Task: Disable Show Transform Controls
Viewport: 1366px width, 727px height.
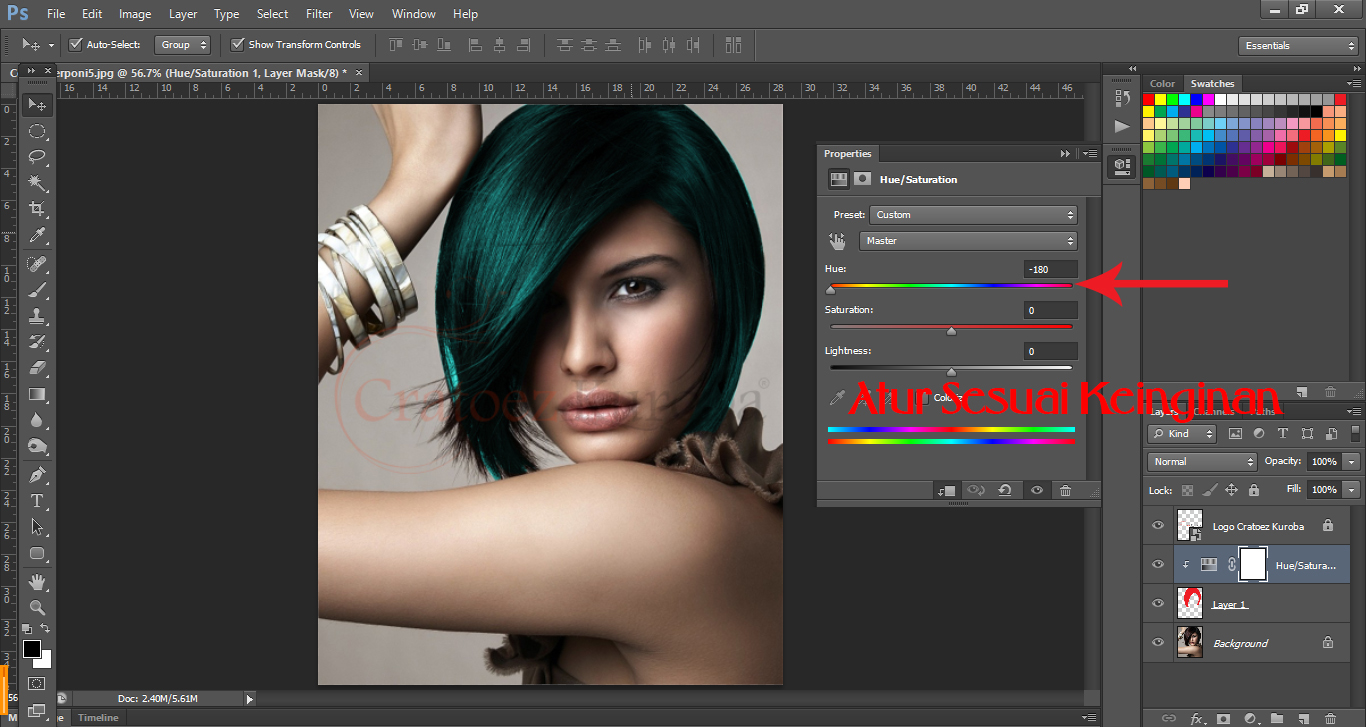Action: [238, 44]
